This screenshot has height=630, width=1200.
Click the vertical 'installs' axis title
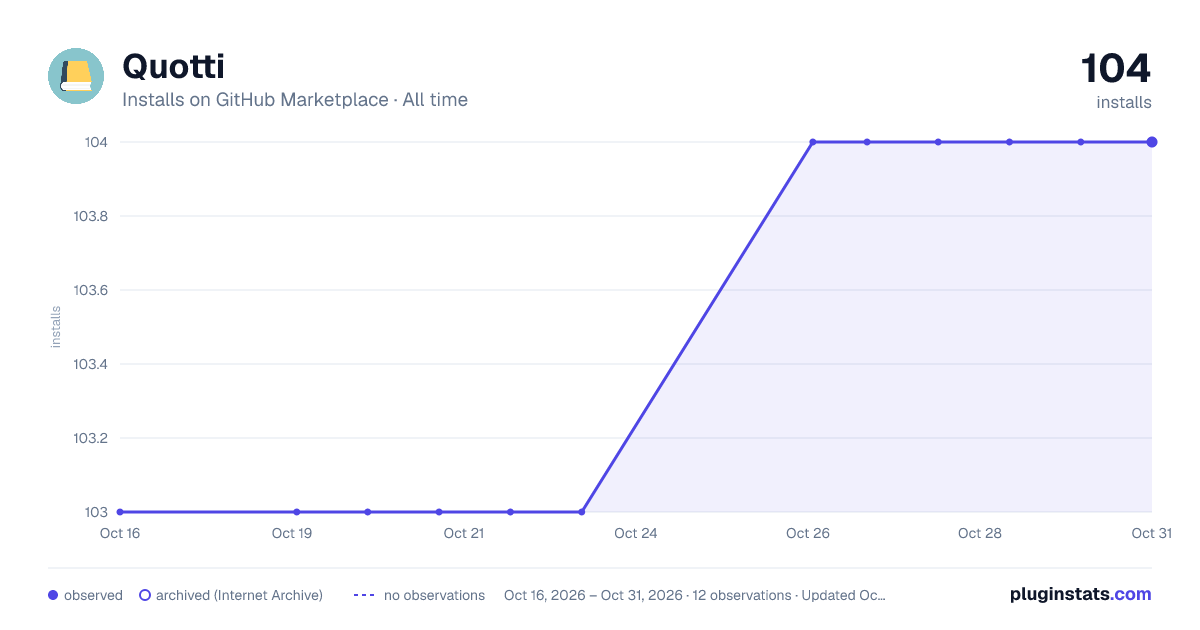(56, 327)
